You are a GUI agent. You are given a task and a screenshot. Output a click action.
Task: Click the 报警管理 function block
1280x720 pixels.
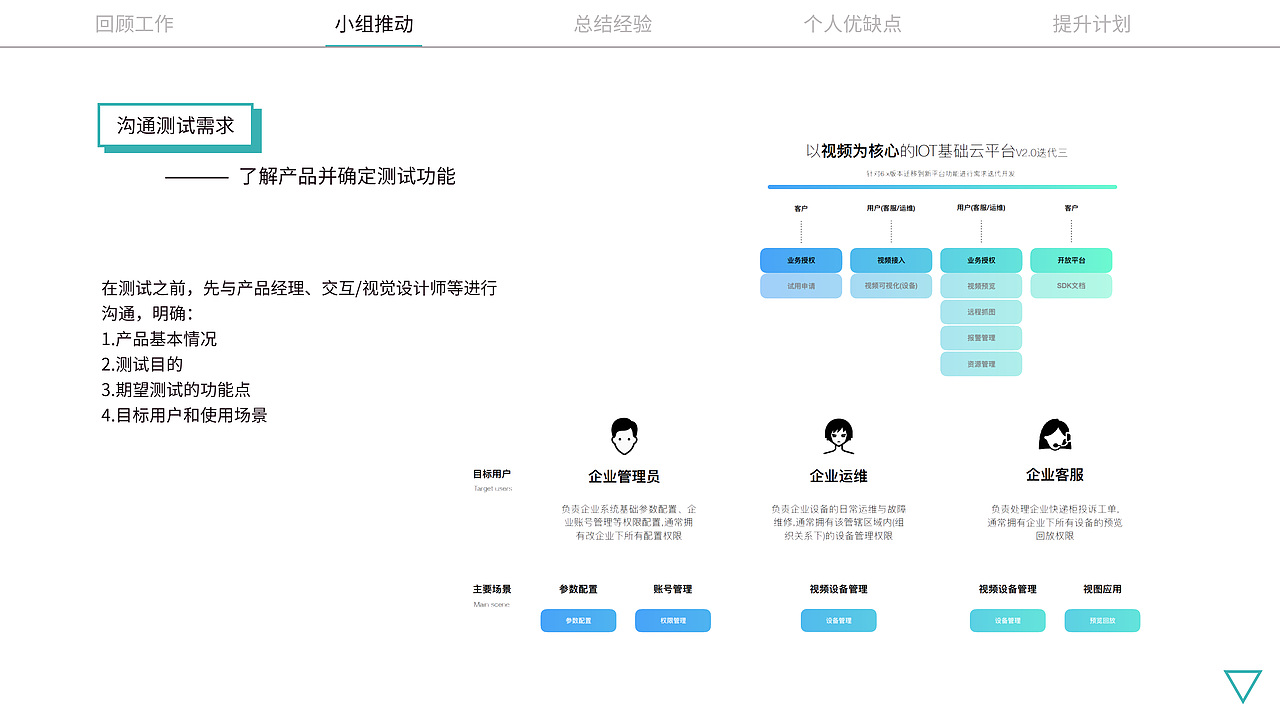980,337
